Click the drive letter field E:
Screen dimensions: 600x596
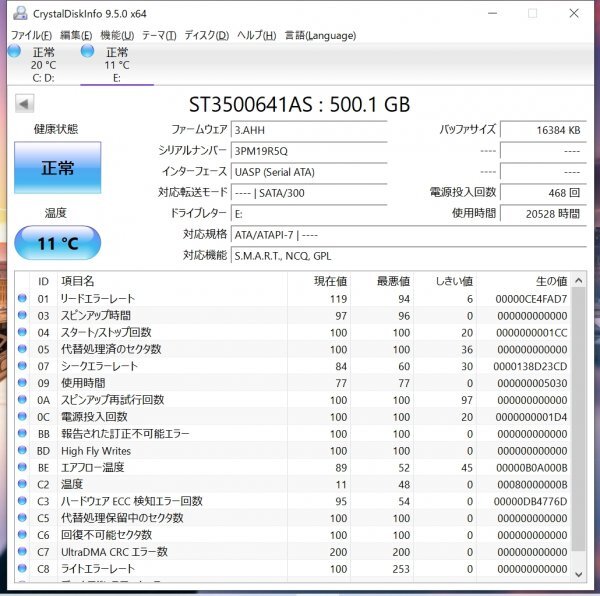[309, 214]
